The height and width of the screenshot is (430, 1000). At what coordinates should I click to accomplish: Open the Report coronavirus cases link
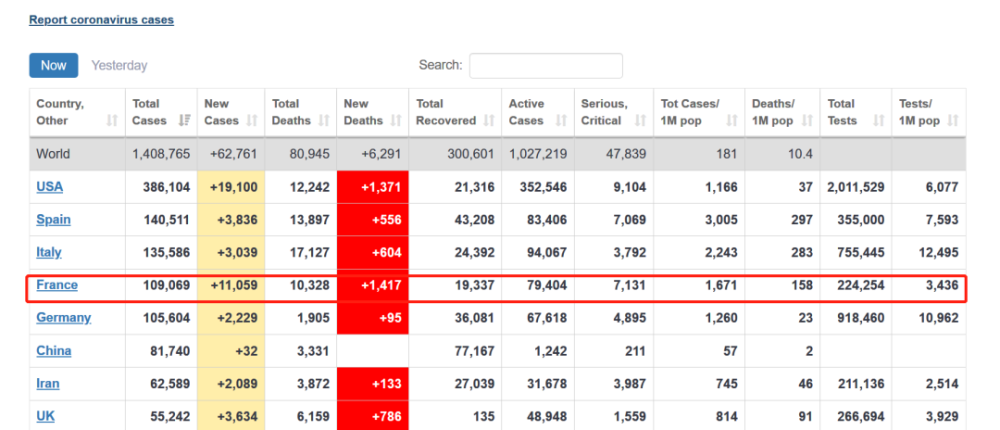101,20
